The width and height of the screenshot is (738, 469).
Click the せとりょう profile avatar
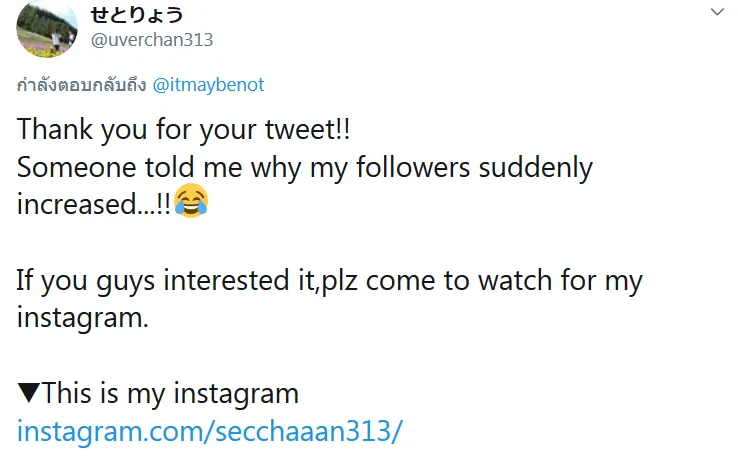pos(47,28)
